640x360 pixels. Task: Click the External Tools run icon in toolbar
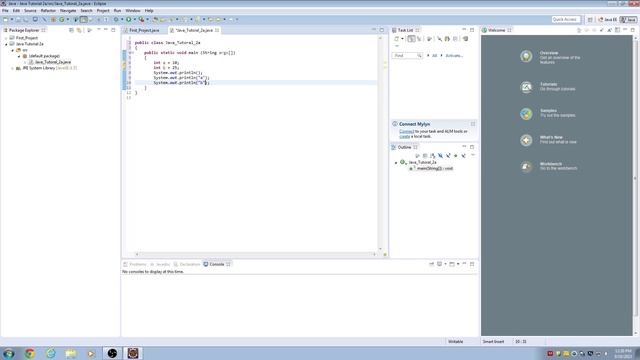pyautogui.click(x=141, y=19)
